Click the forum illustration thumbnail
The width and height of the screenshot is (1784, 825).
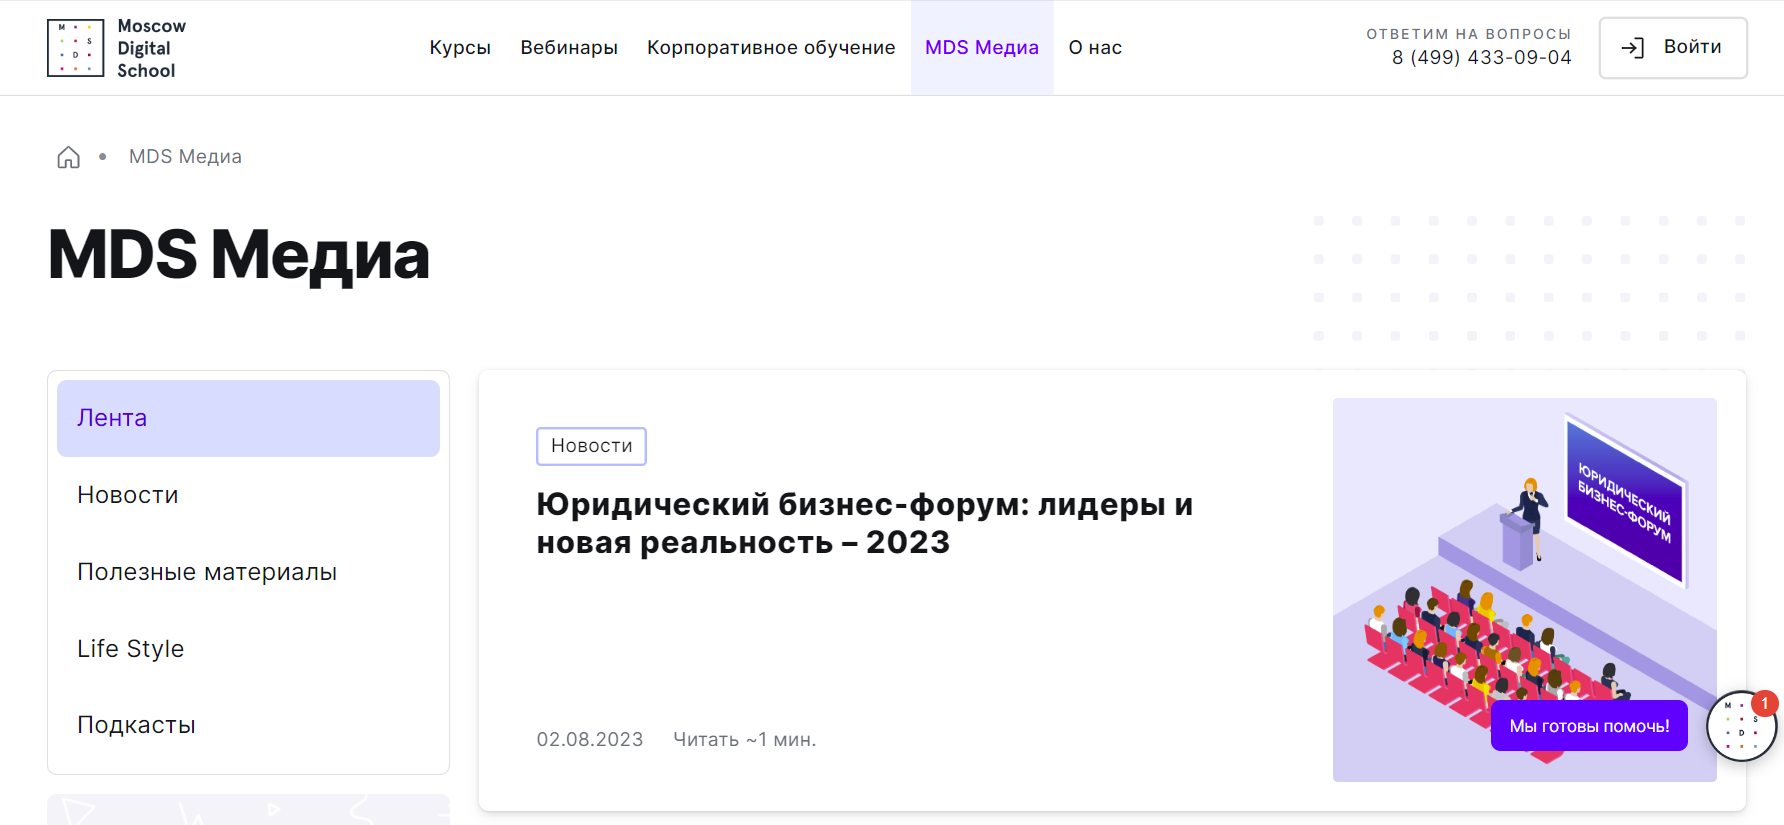1524,590
